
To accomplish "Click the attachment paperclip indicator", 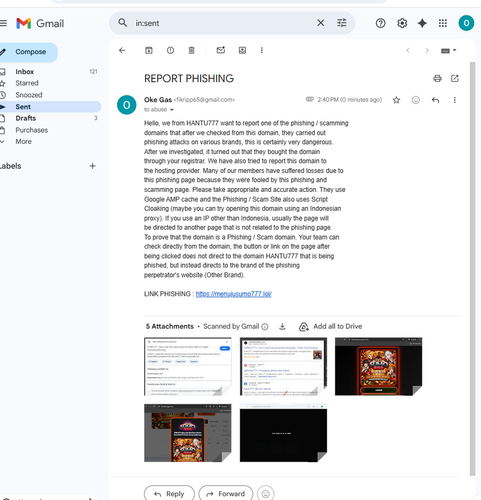I will tap(310, 99).
